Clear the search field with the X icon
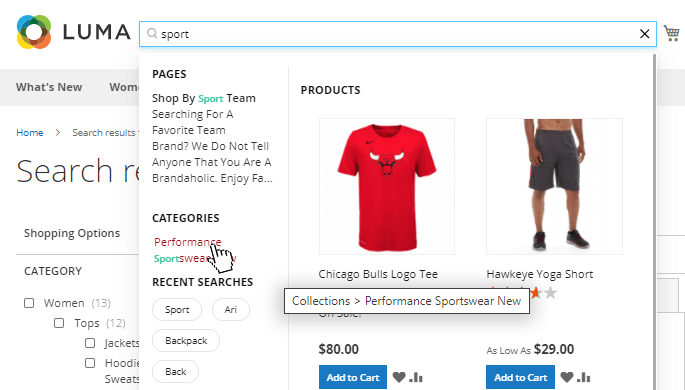The height and width of the screenshot is (390, 685). click(x=644, y=34)
